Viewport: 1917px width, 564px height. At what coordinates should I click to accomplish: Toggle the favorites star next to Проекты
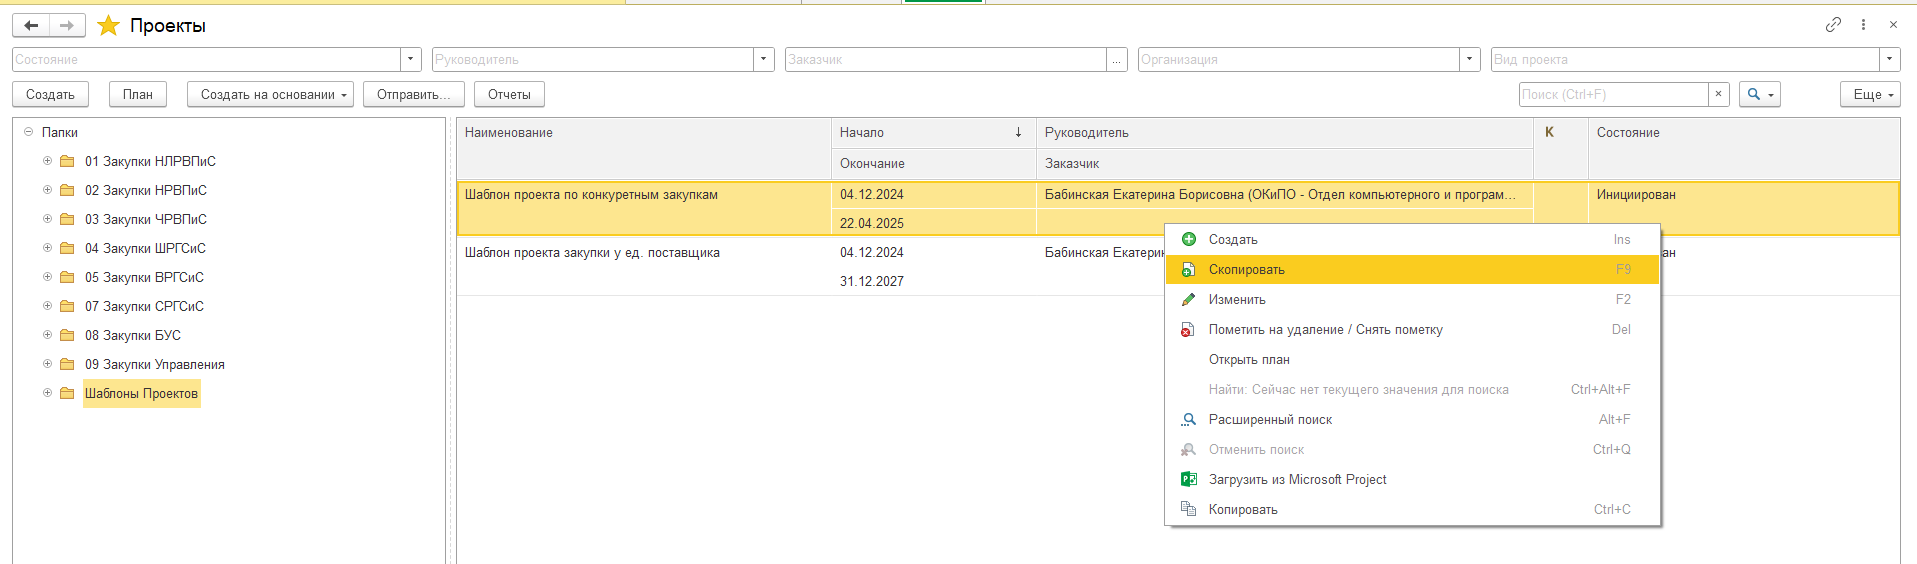point(108,25)
